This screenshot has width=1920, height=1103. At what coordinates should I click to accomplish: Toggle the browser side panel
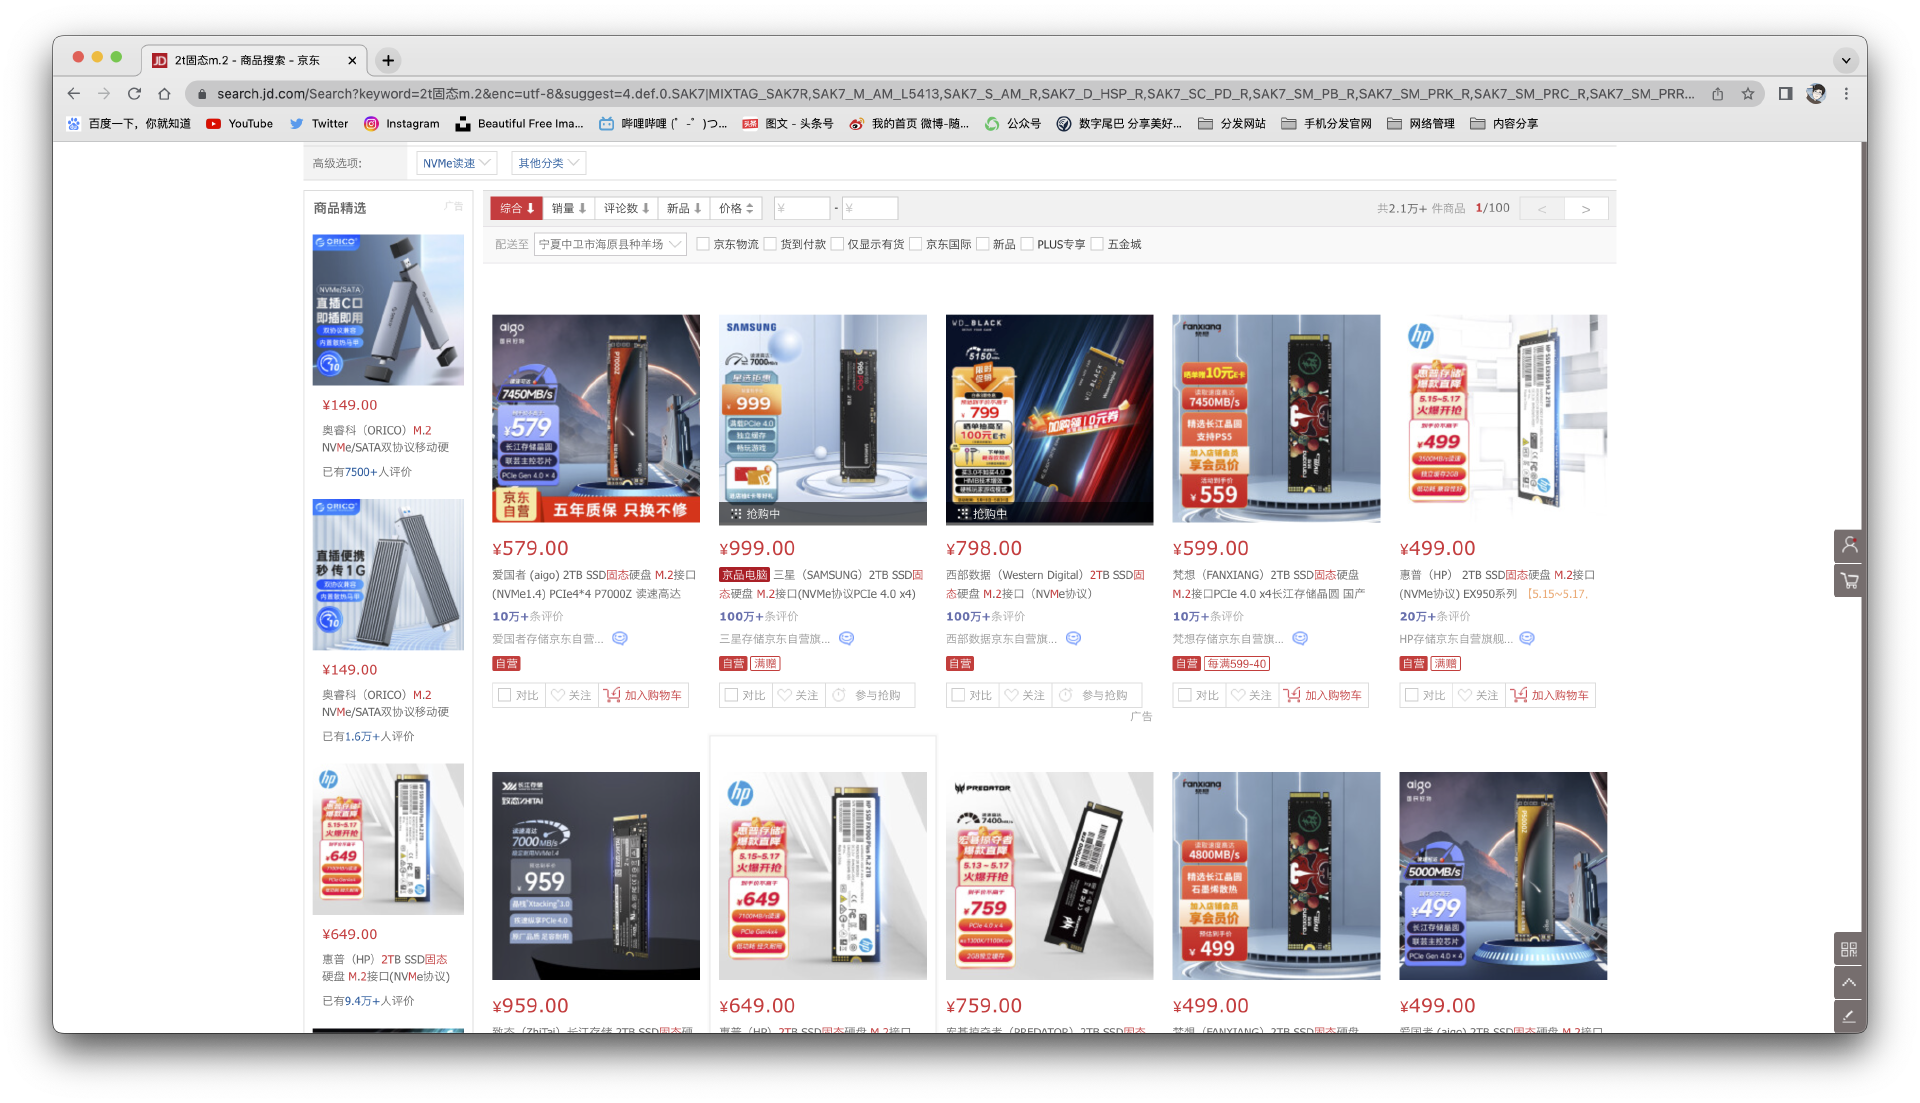[x=1785, y=94]
